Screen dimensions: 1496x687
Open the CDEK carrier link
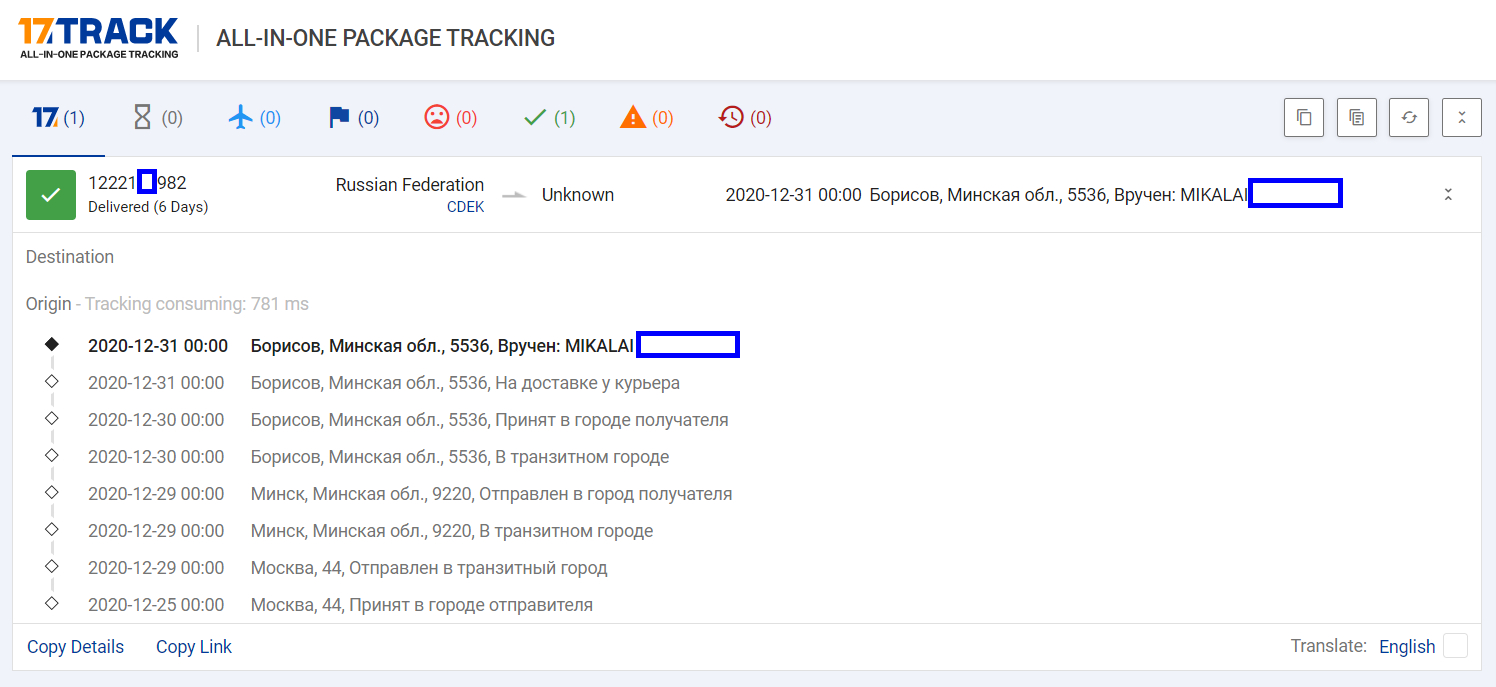pyautogui.click(x=465, y=207)
